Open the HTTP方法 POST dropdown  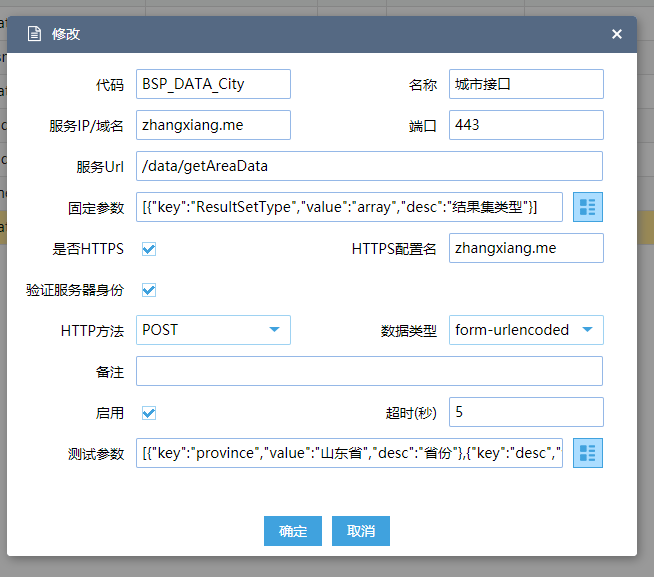213,330
